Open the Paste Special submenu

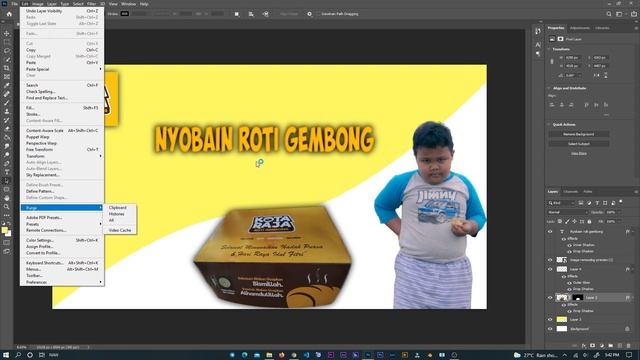click(x=62, y=69)
